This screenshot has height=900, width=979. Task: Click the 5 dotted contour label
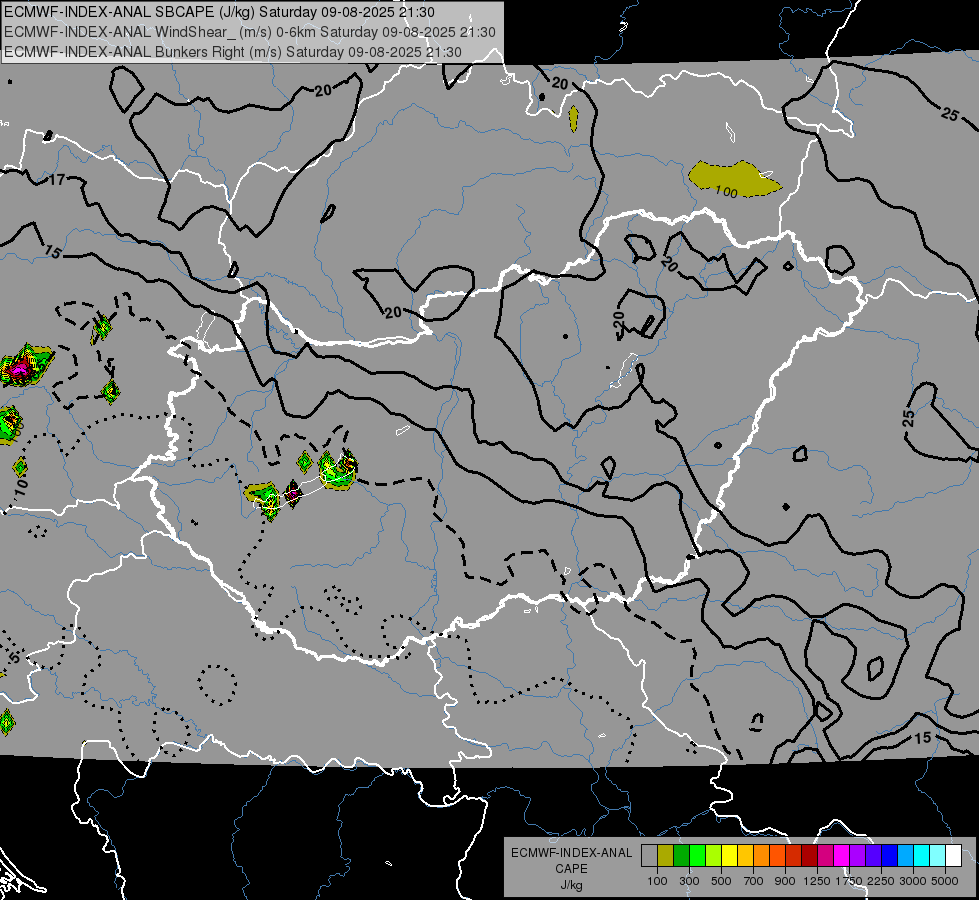15,657
